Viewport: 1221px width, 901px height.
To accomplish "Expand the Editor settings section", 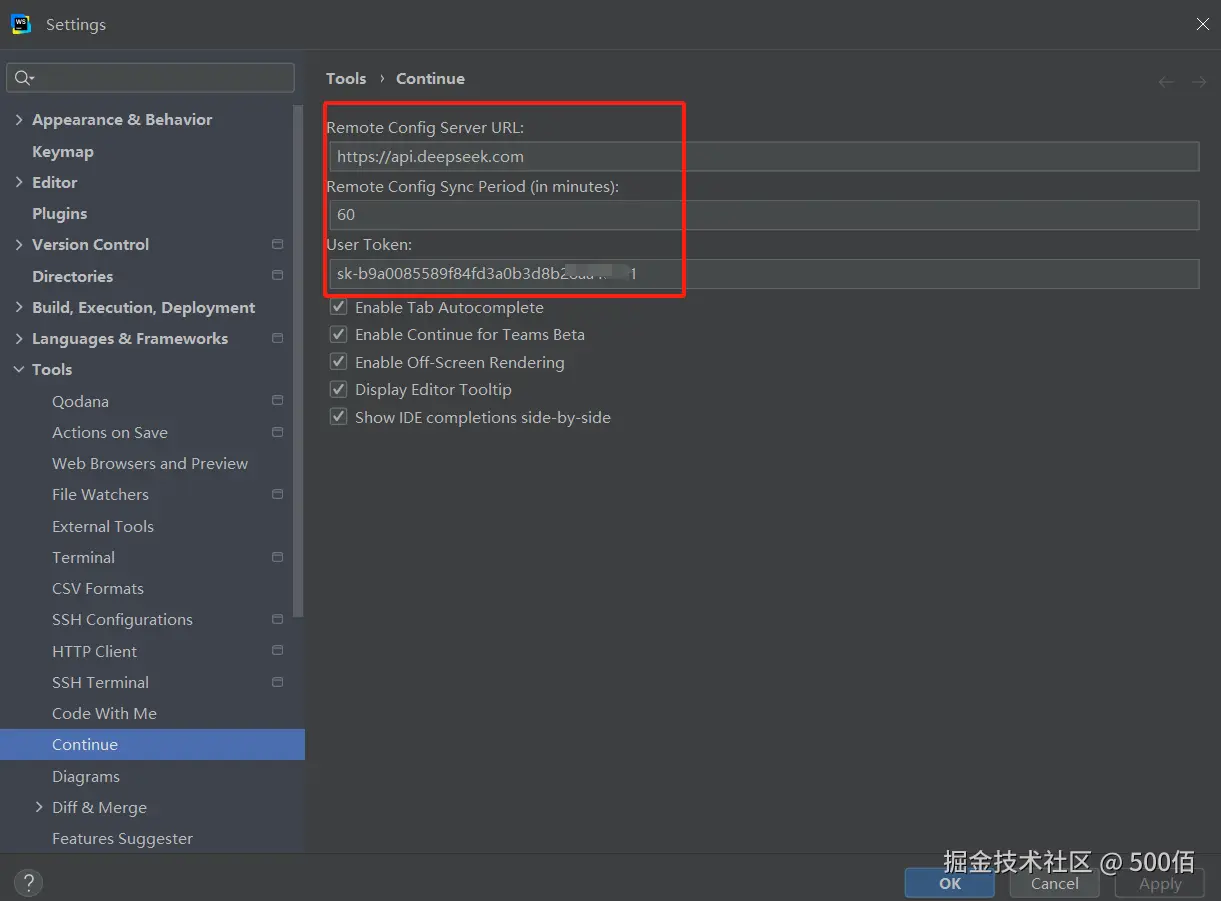I will (x=19, y=182).
